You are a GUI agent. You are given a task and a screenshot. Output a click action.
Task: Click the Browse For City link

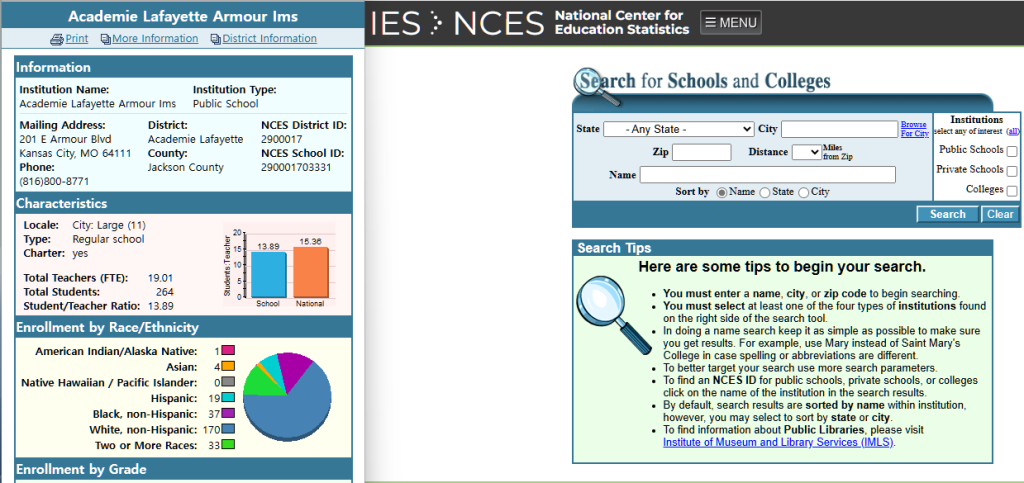[x=914, y=129]
